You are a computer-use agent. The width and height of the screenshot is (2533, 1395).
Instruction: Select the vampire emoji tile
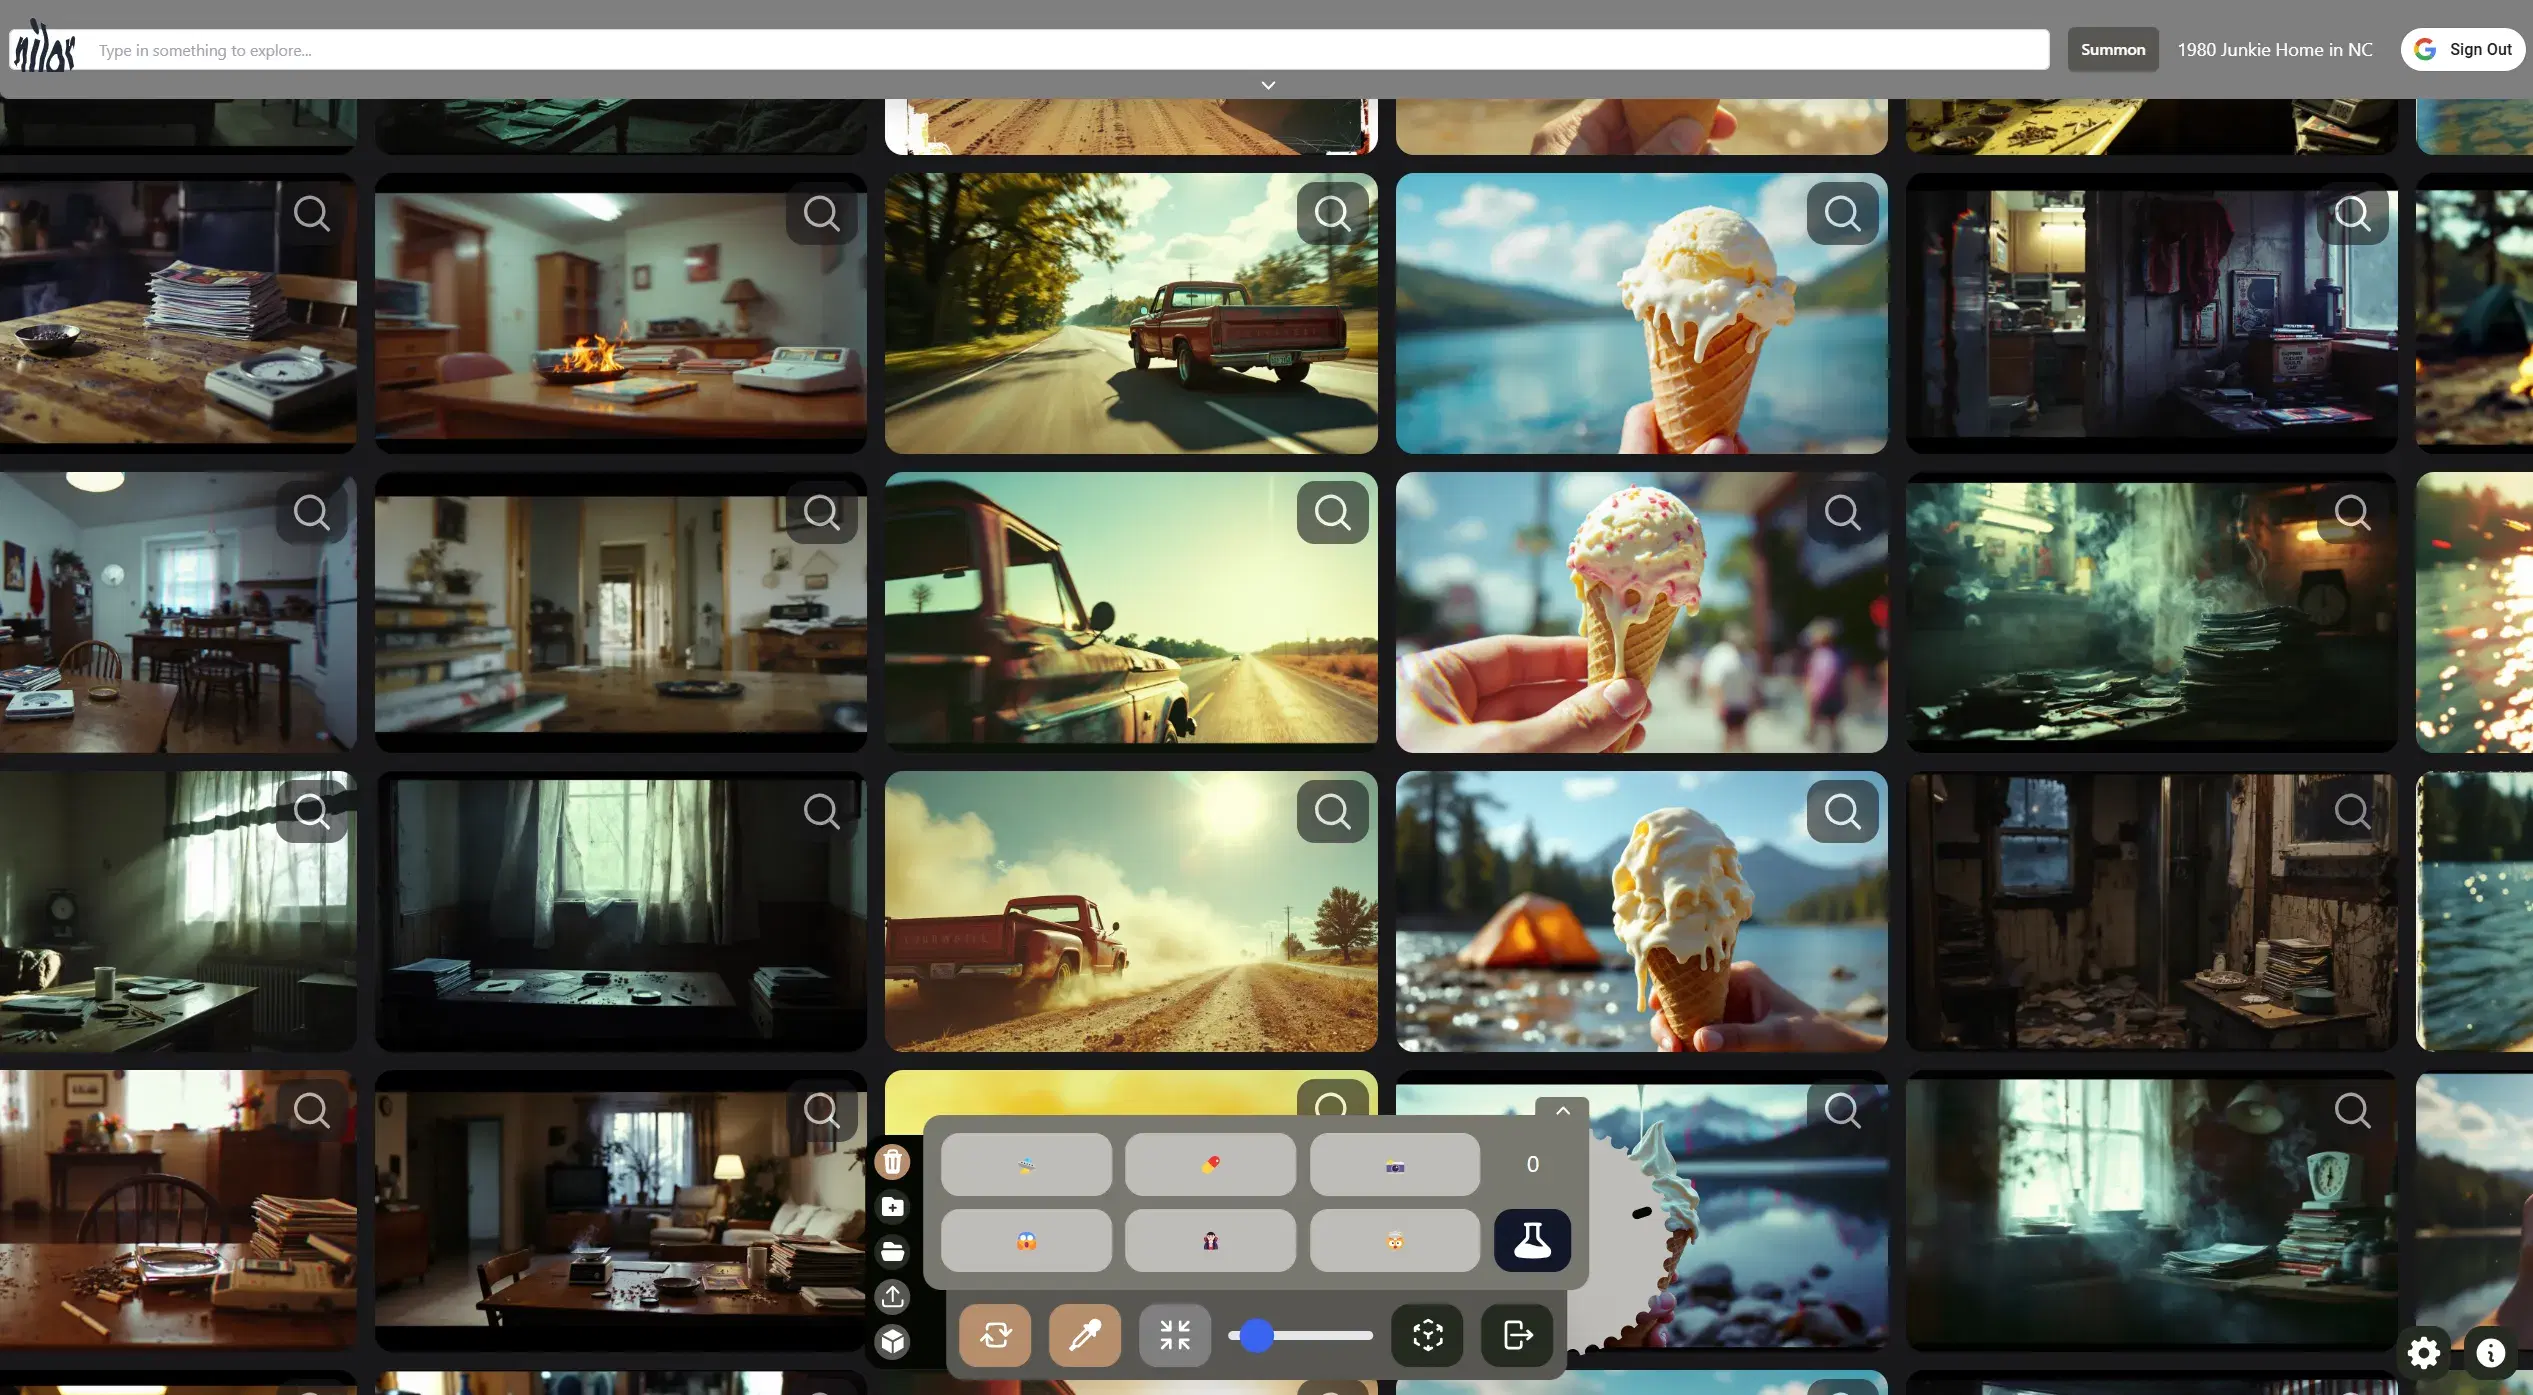(1210, 1240)
